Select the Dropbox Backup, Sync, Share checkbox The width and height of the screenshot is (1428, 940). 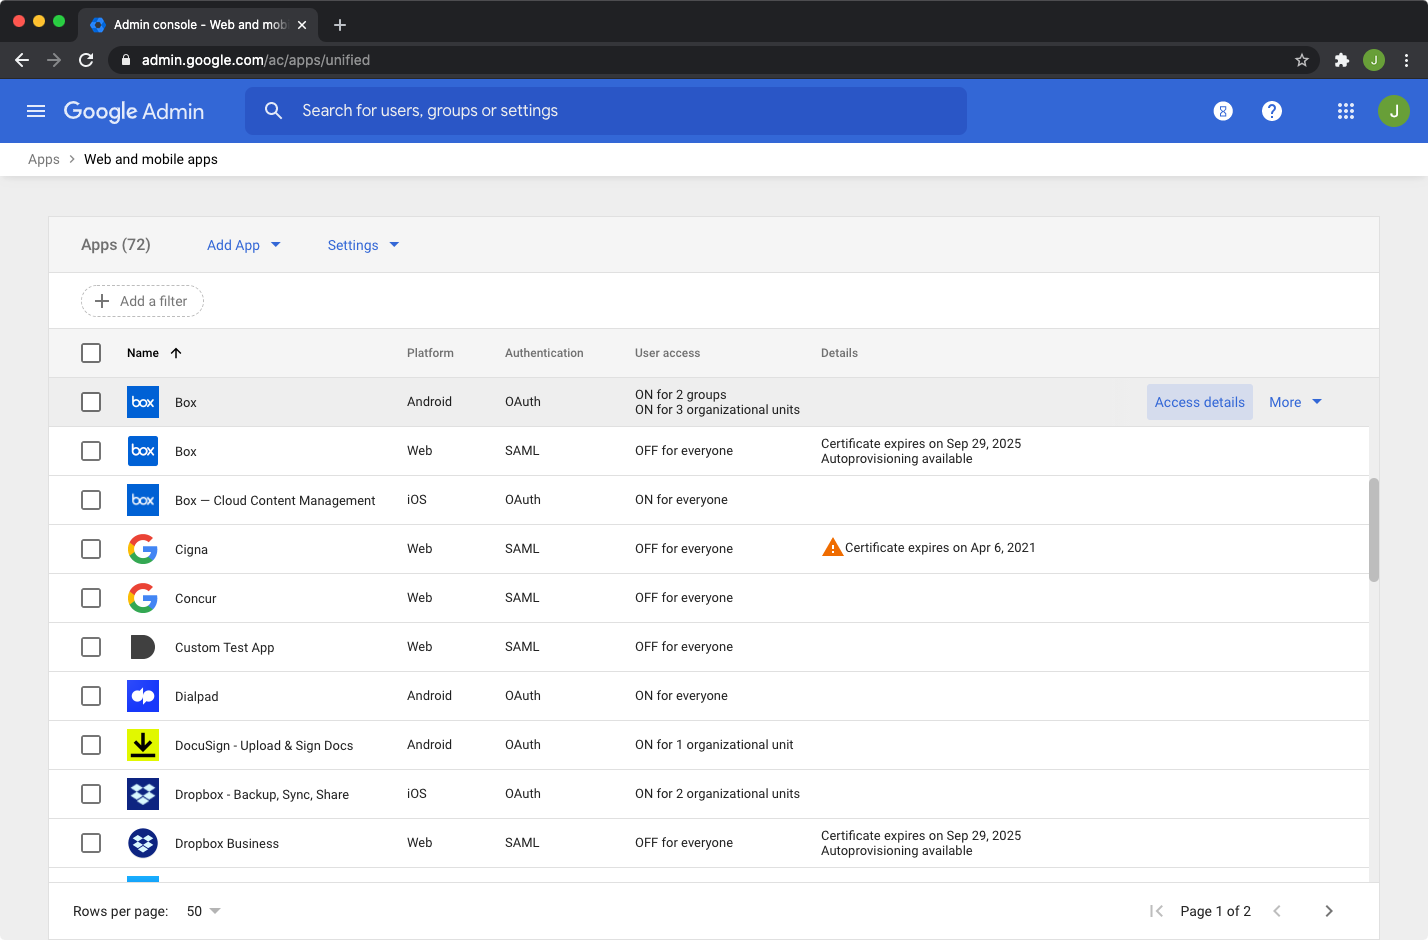[91, 794]
